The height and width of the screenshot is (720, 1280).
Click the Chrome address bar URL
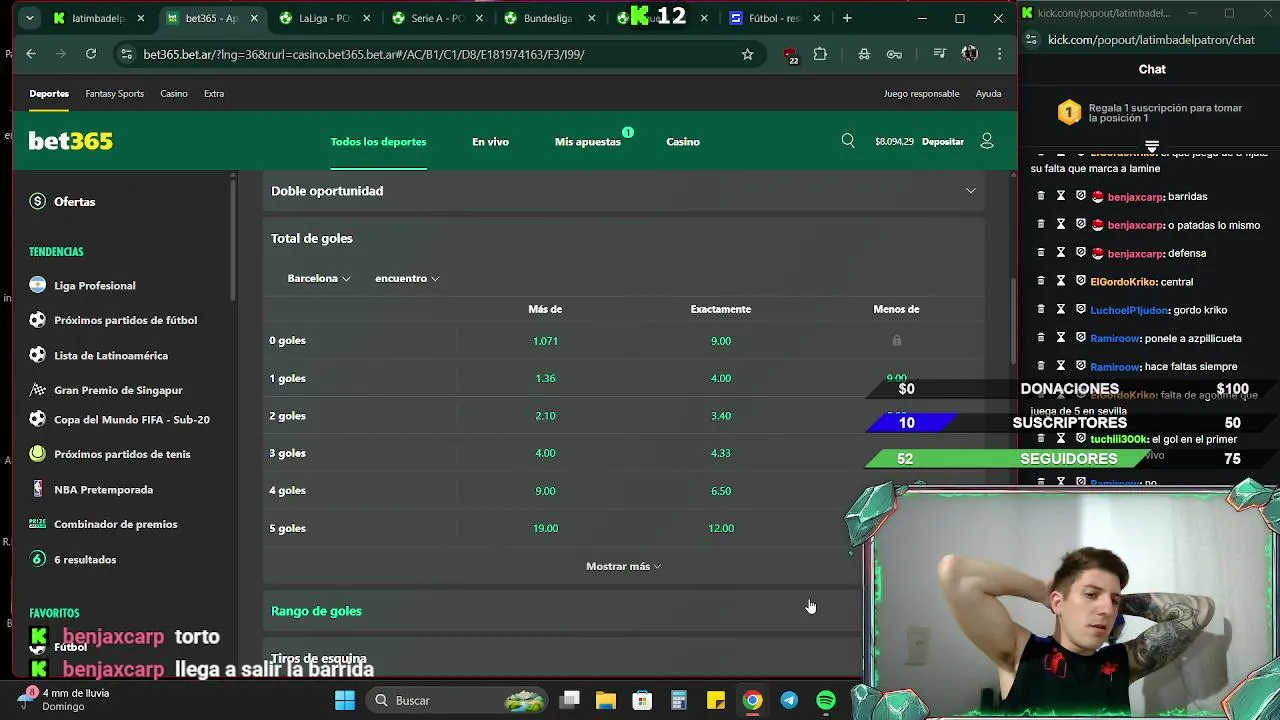pos(364,54)
